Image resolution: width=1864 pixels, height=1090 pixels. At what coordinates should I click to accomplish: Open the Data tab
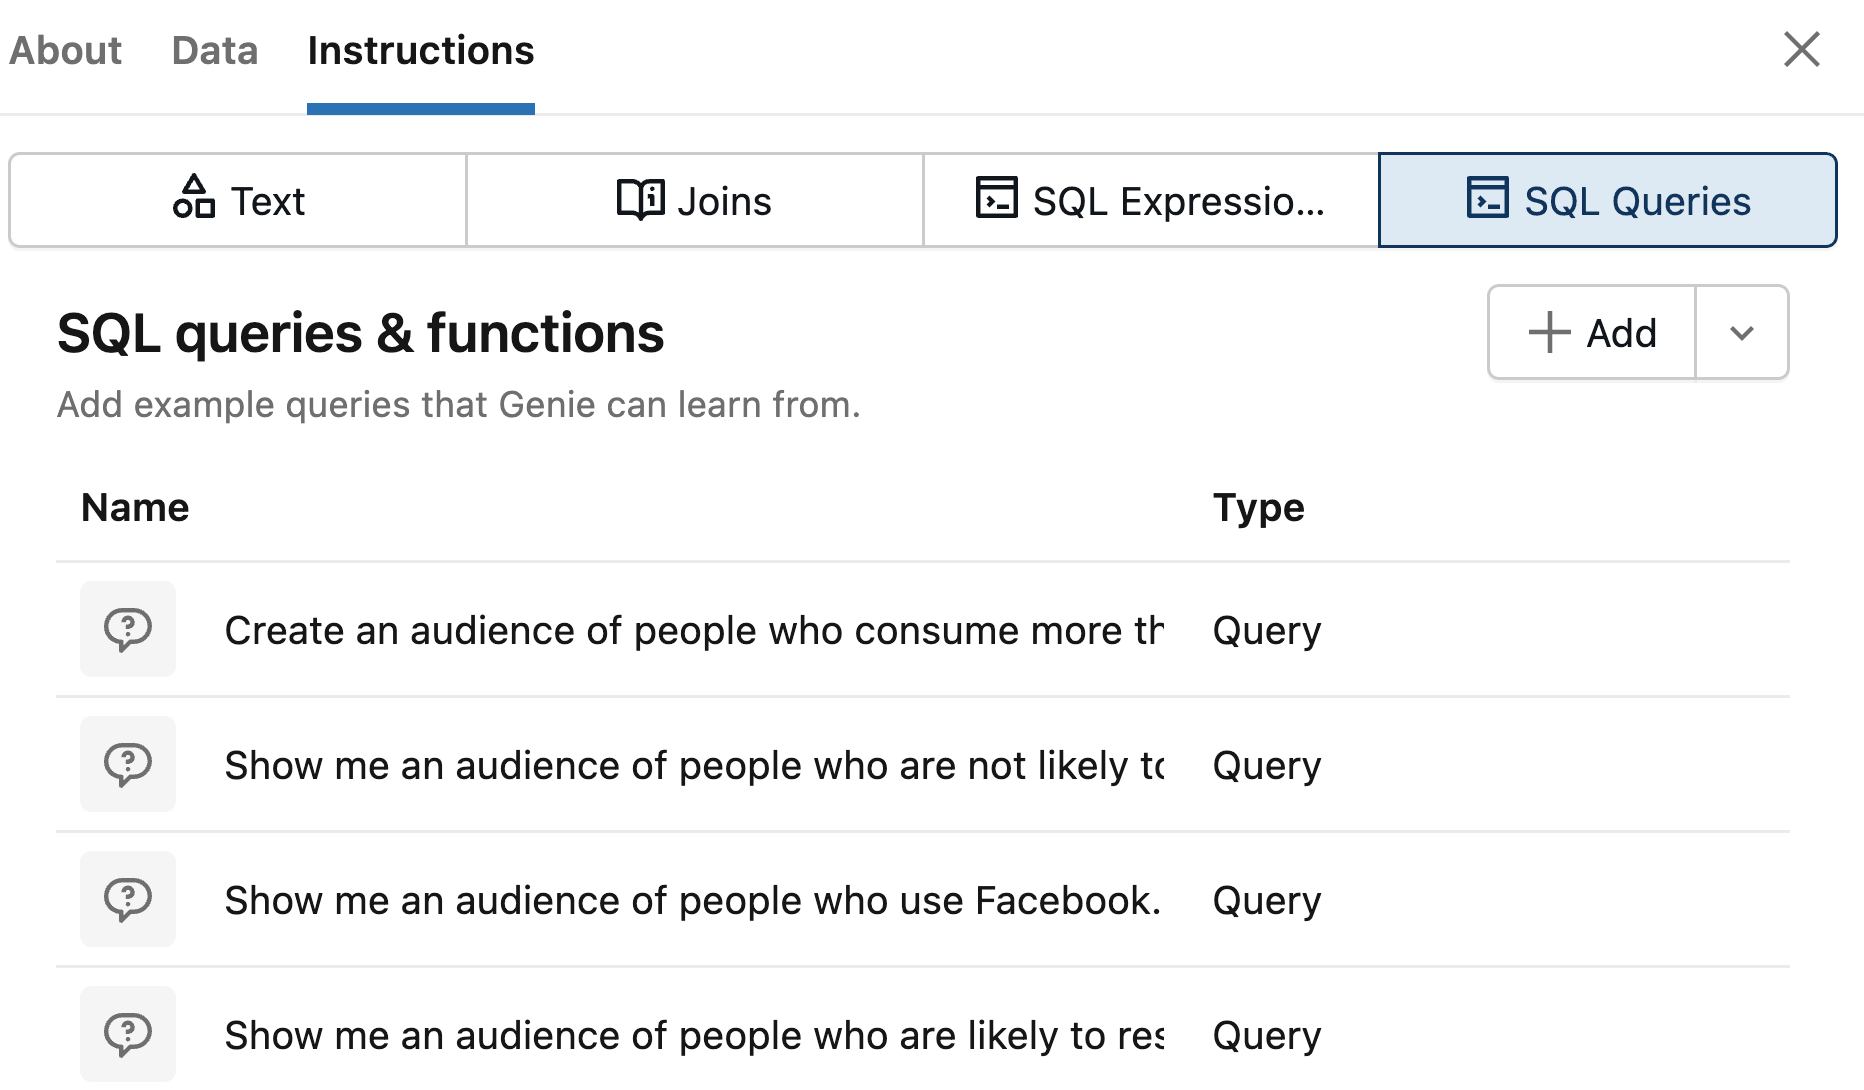(x=215, y=51)
